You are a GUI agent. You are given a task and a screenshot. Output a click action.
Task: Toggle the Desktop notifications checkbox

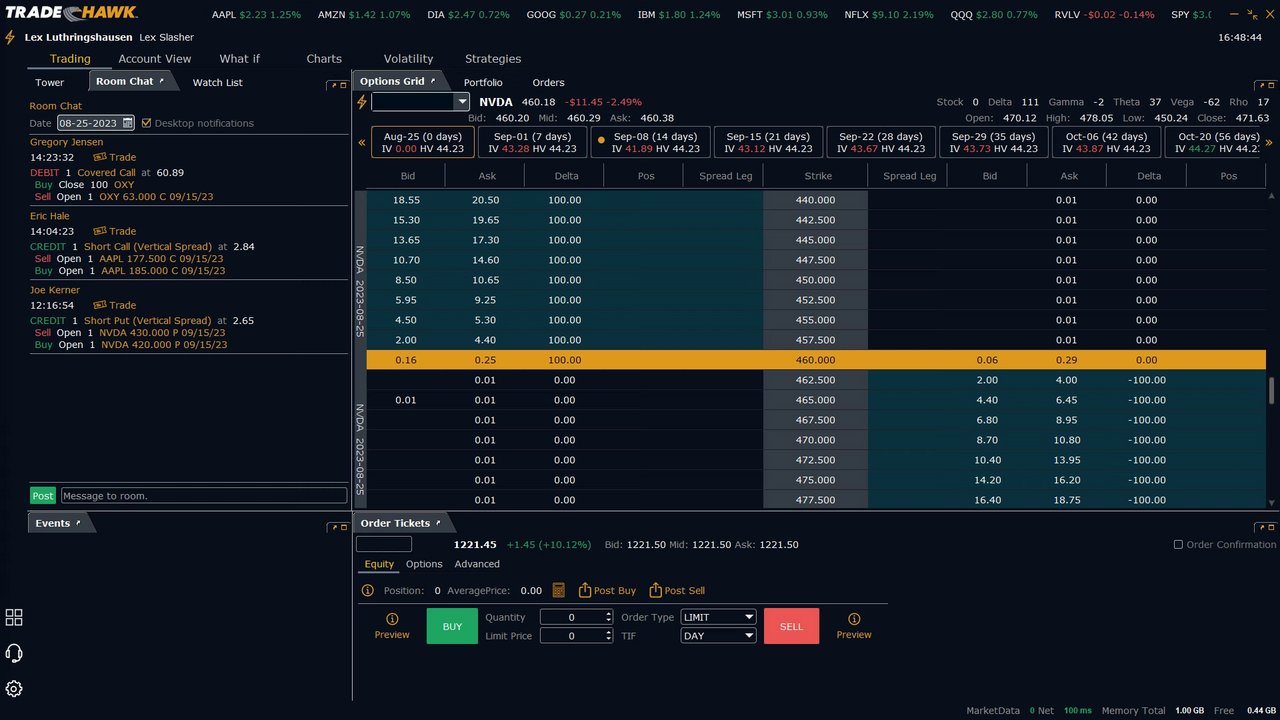(x=147, y=123)
